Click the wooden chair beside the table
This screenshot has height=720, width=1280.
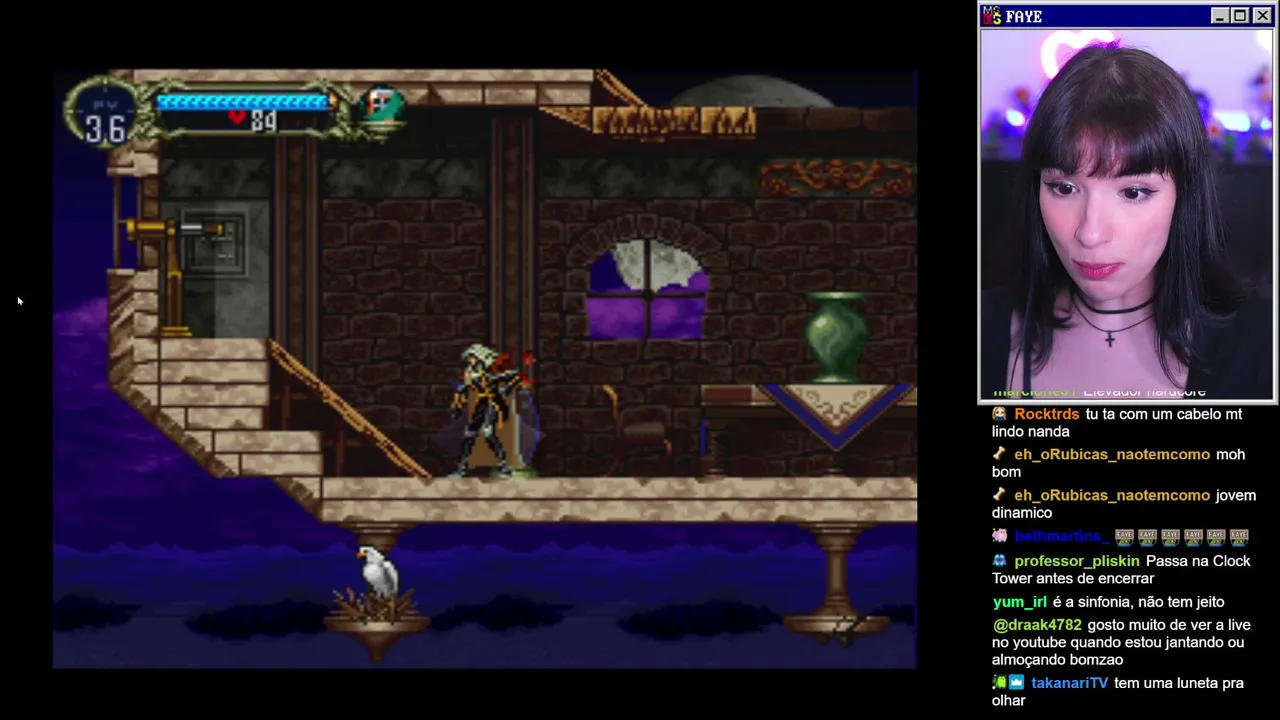click(x=636, y=430)
